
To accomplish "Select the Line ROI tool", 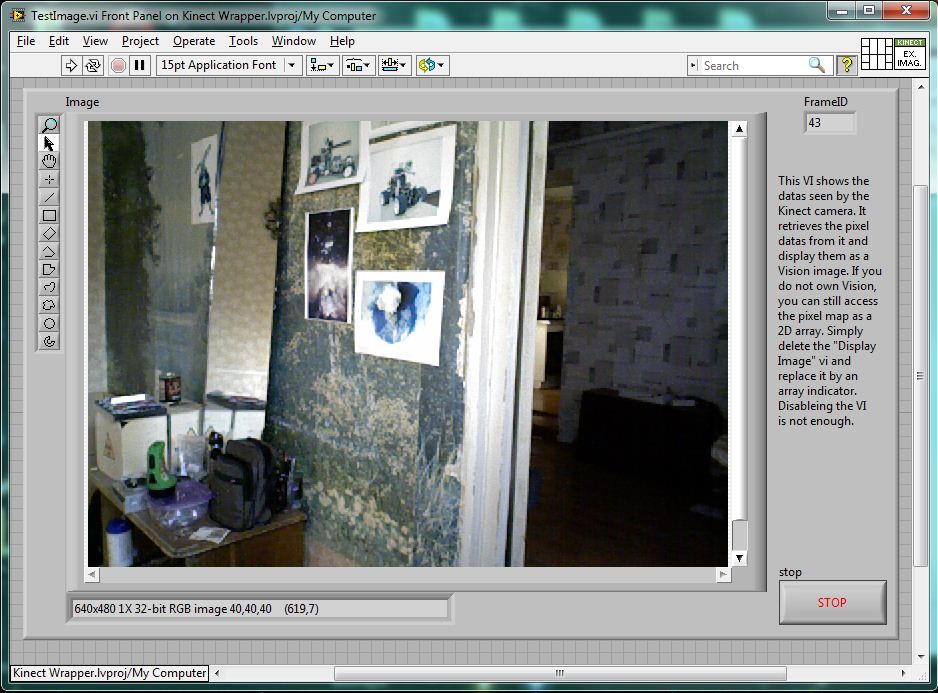I will [49, 197].
